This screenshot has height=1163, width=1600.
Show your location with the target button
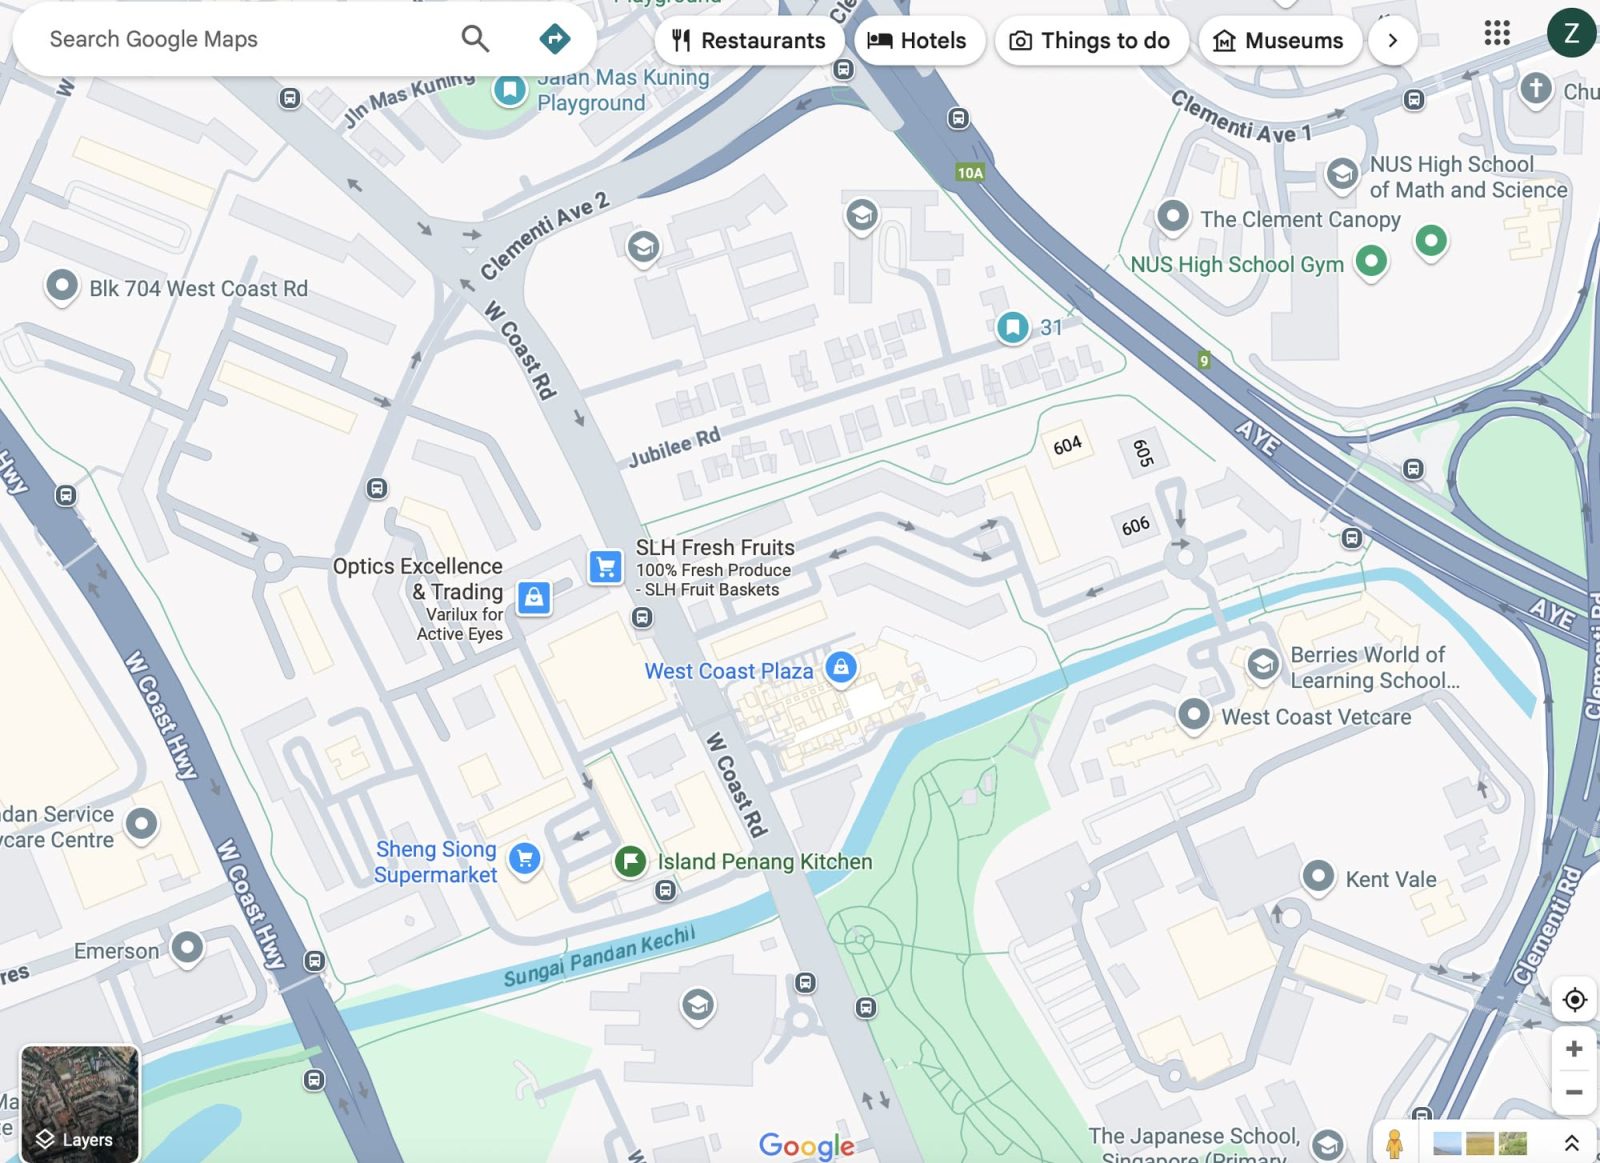point(1574,999)
